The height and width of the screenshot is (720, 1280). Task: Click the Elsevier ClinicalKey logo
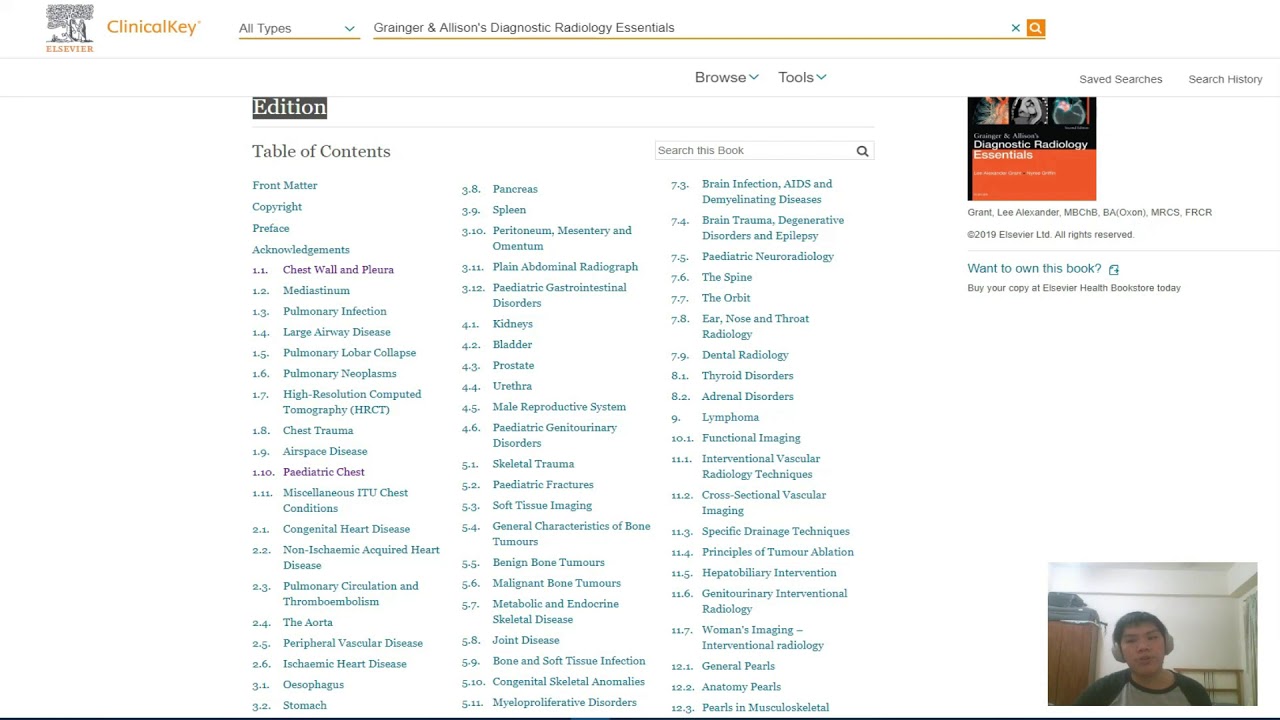click(x=123, y=28)
